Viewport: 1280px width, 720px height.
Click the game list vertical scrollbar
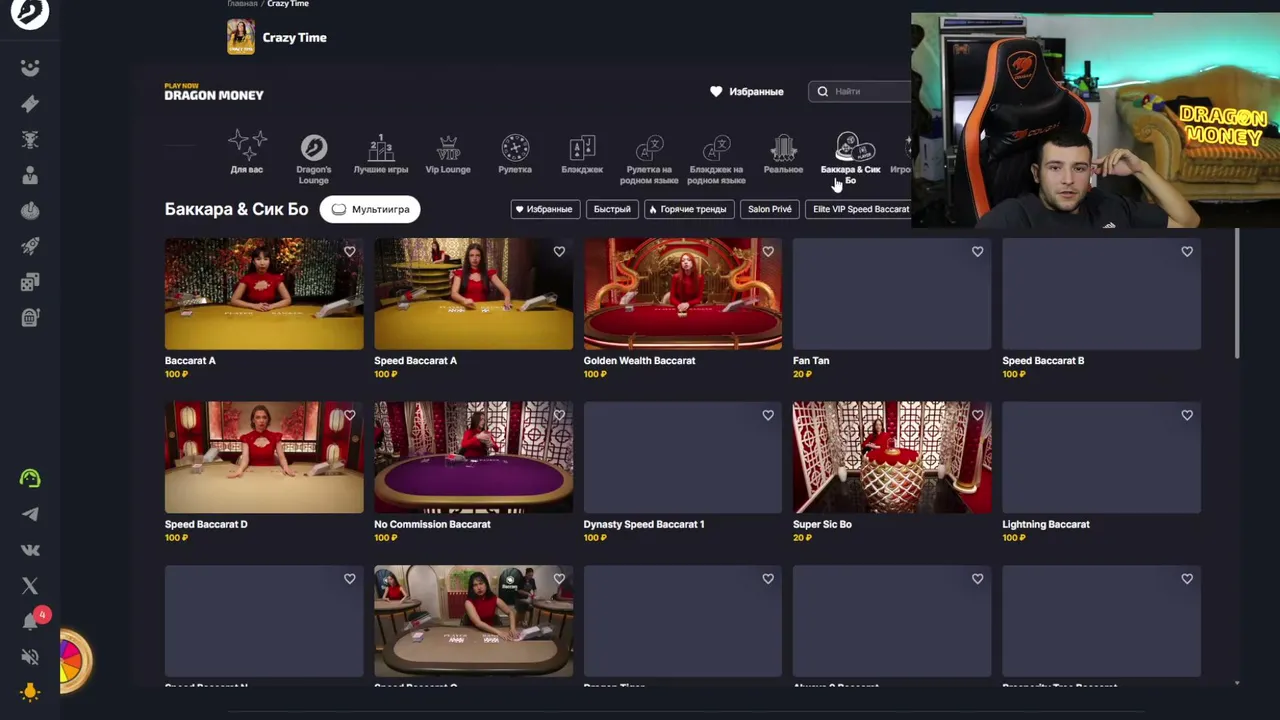tap(1237, 293)
